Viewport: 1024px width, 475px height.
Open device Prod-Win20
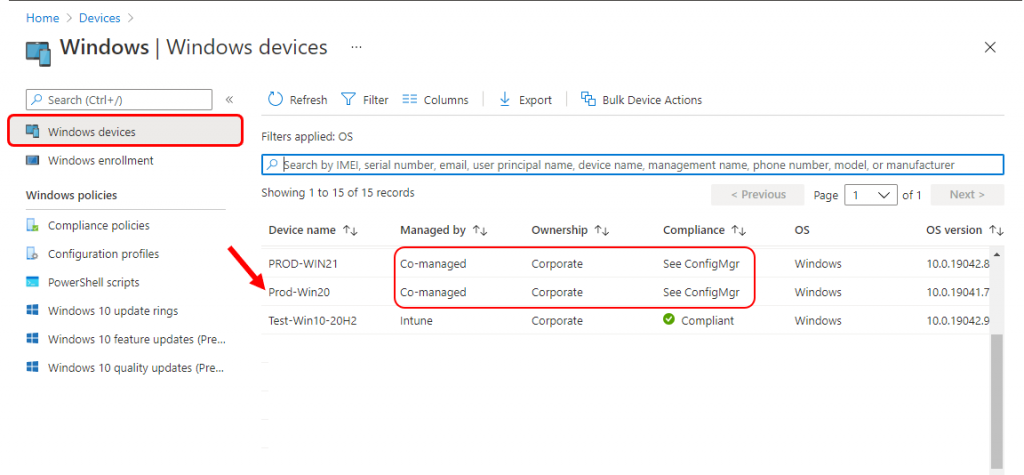299,293
